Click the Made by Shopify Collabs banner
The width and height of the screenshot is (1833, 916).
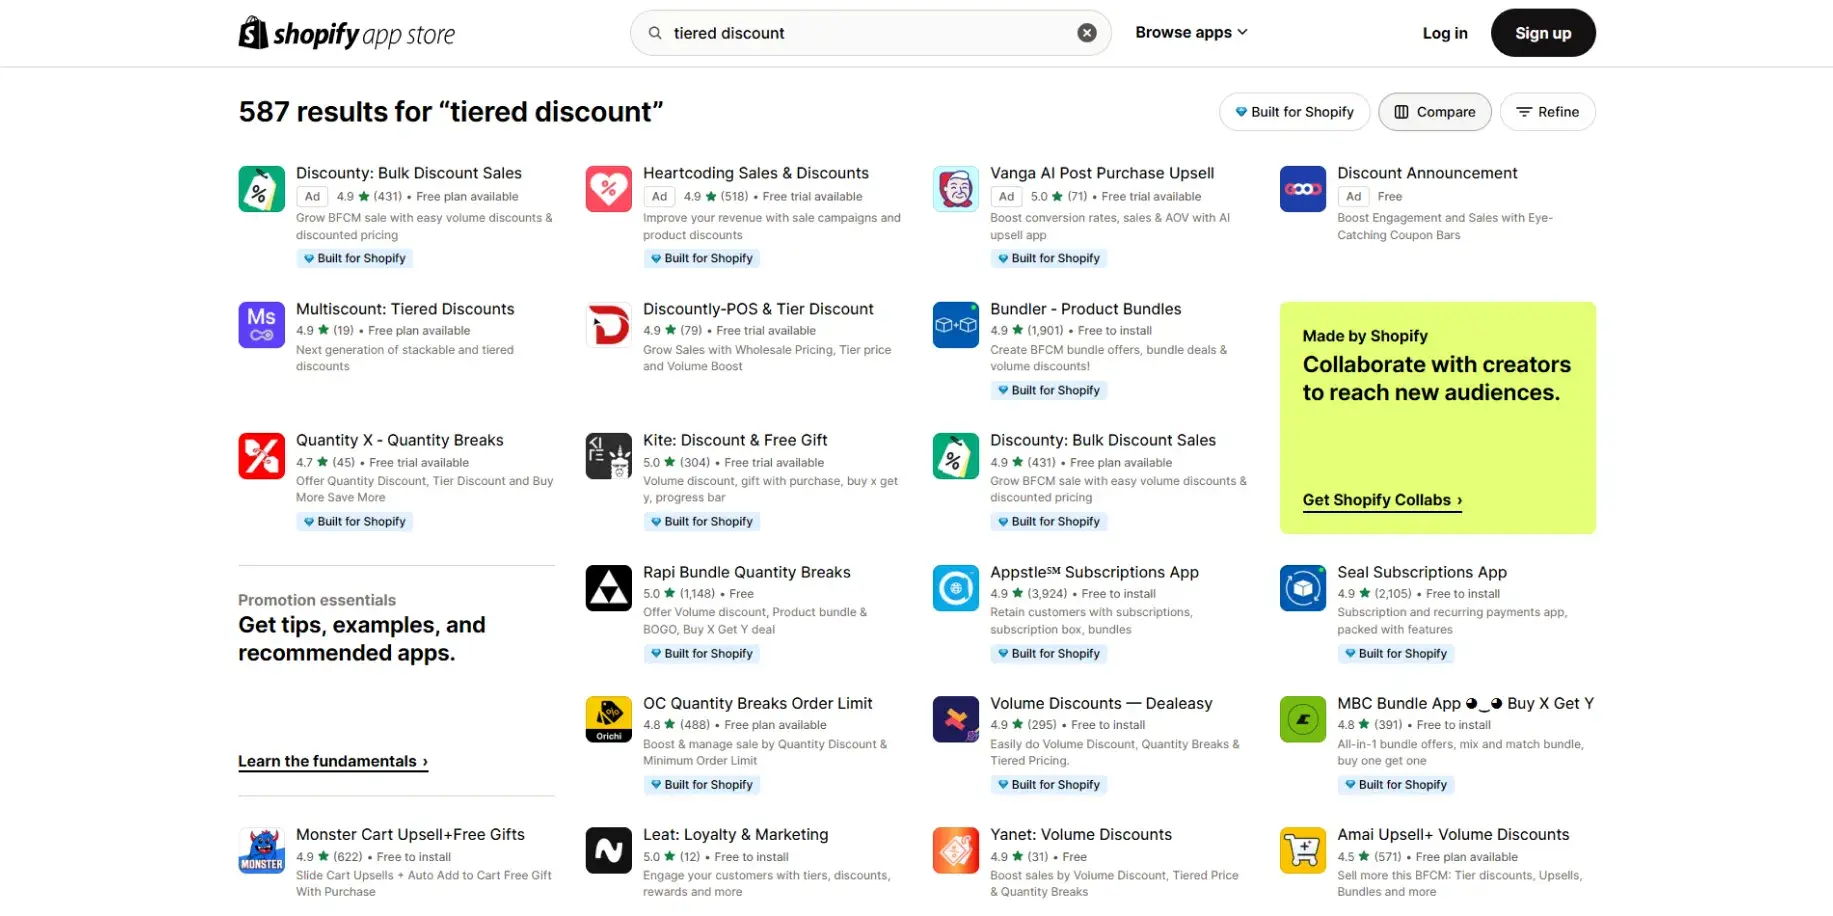1437,418
